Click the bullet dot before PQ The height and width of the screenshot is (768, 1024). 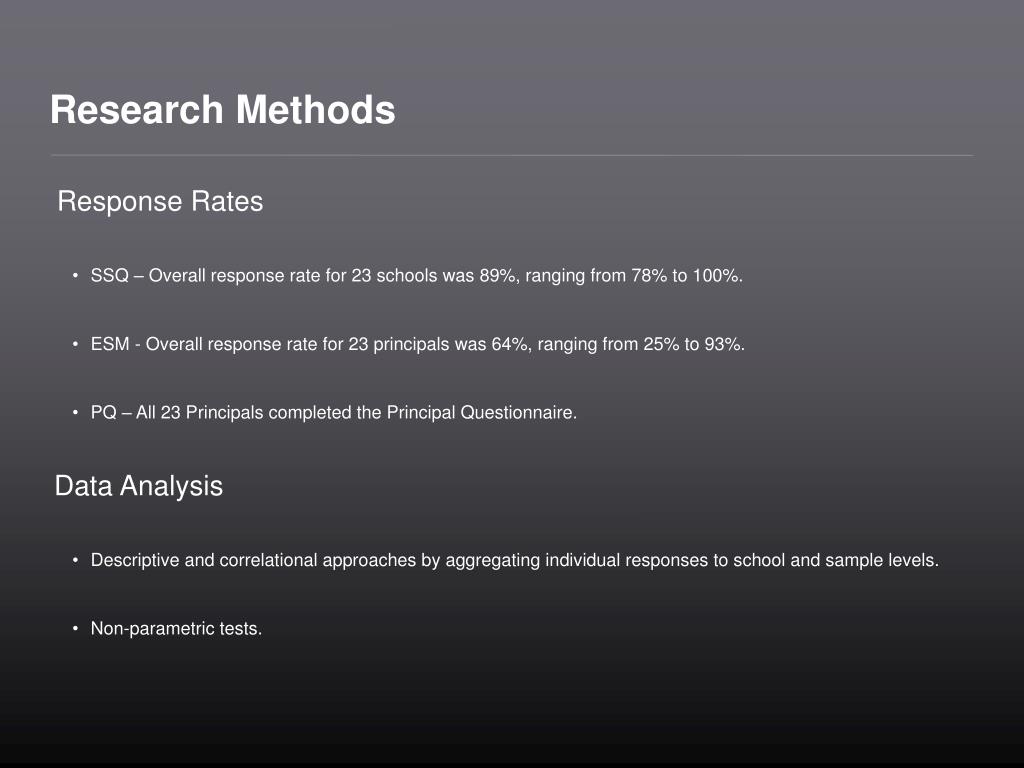[76, 413]
